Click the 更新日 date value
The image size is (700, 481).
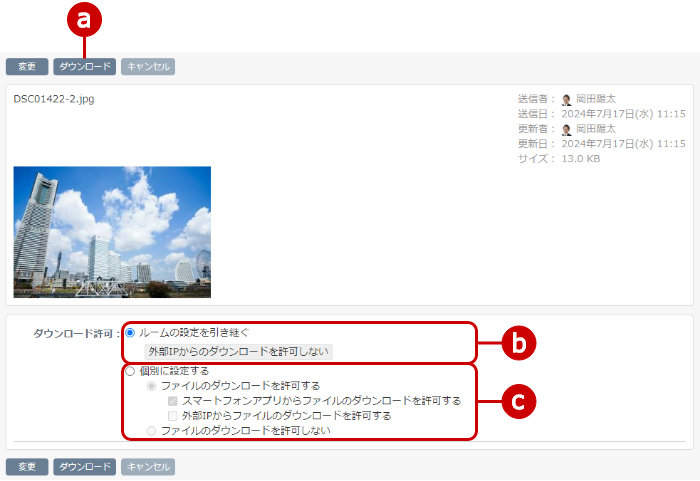click(x=623, y=144)
